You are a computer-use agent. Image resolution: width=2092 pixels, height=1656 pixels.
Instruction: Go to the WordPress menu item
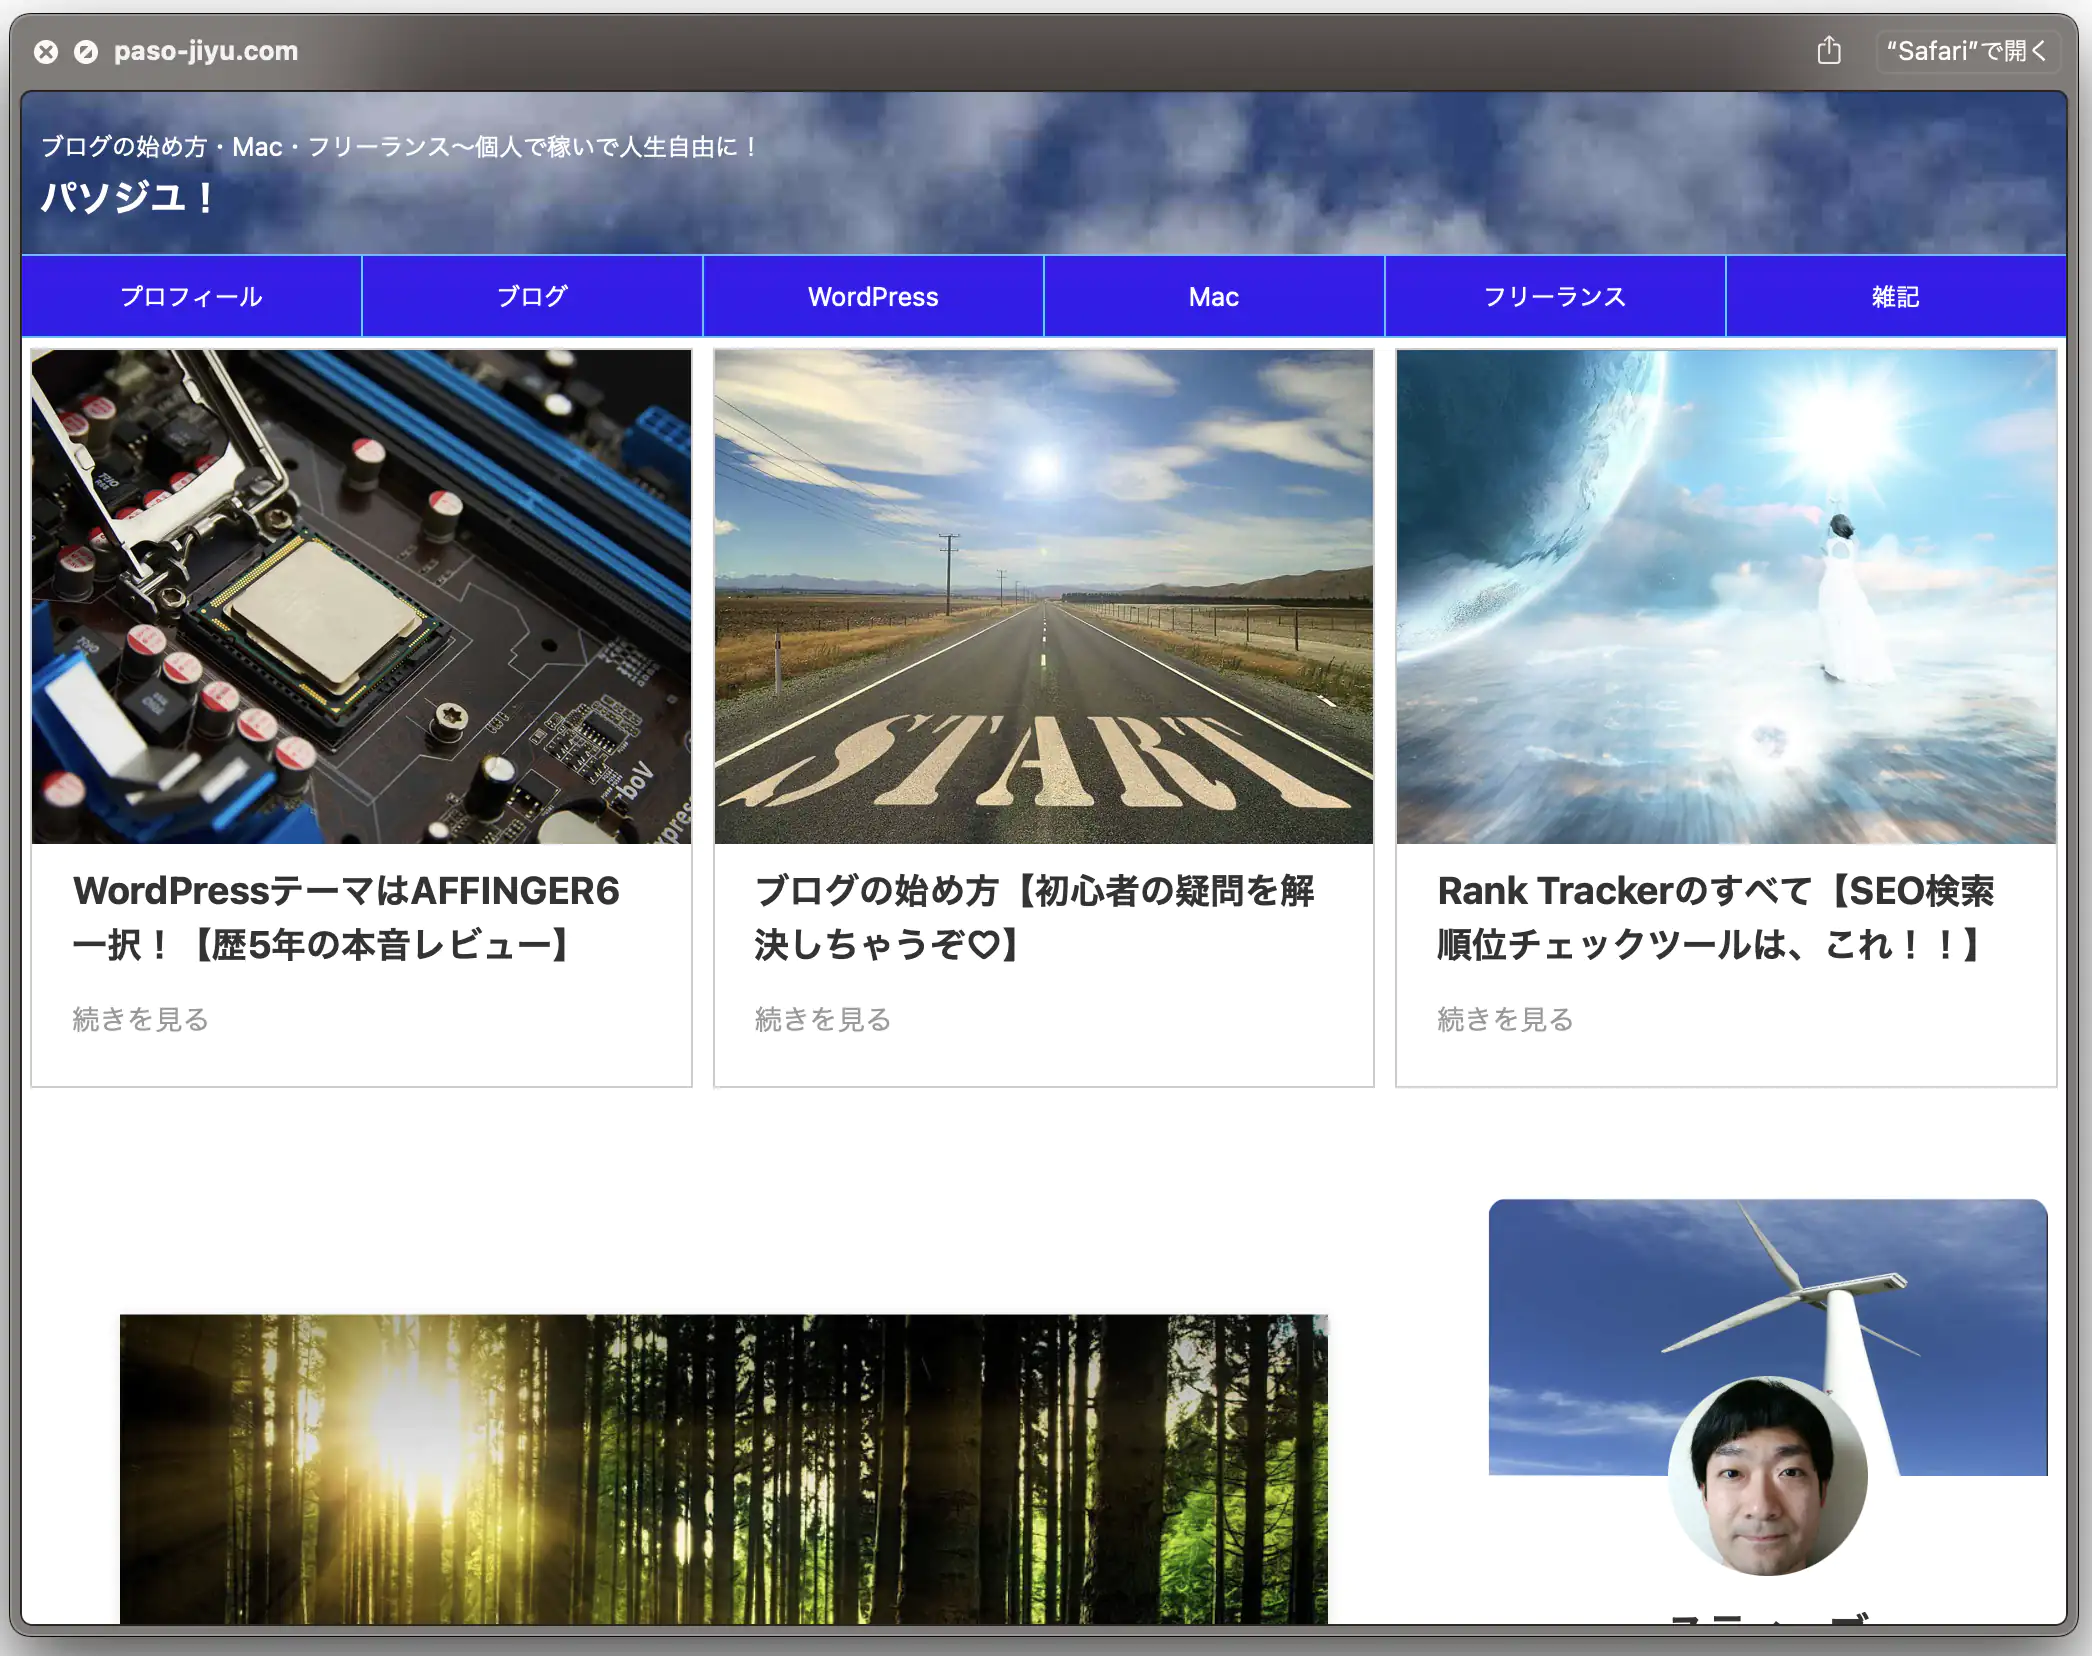[x=873, y=296]
